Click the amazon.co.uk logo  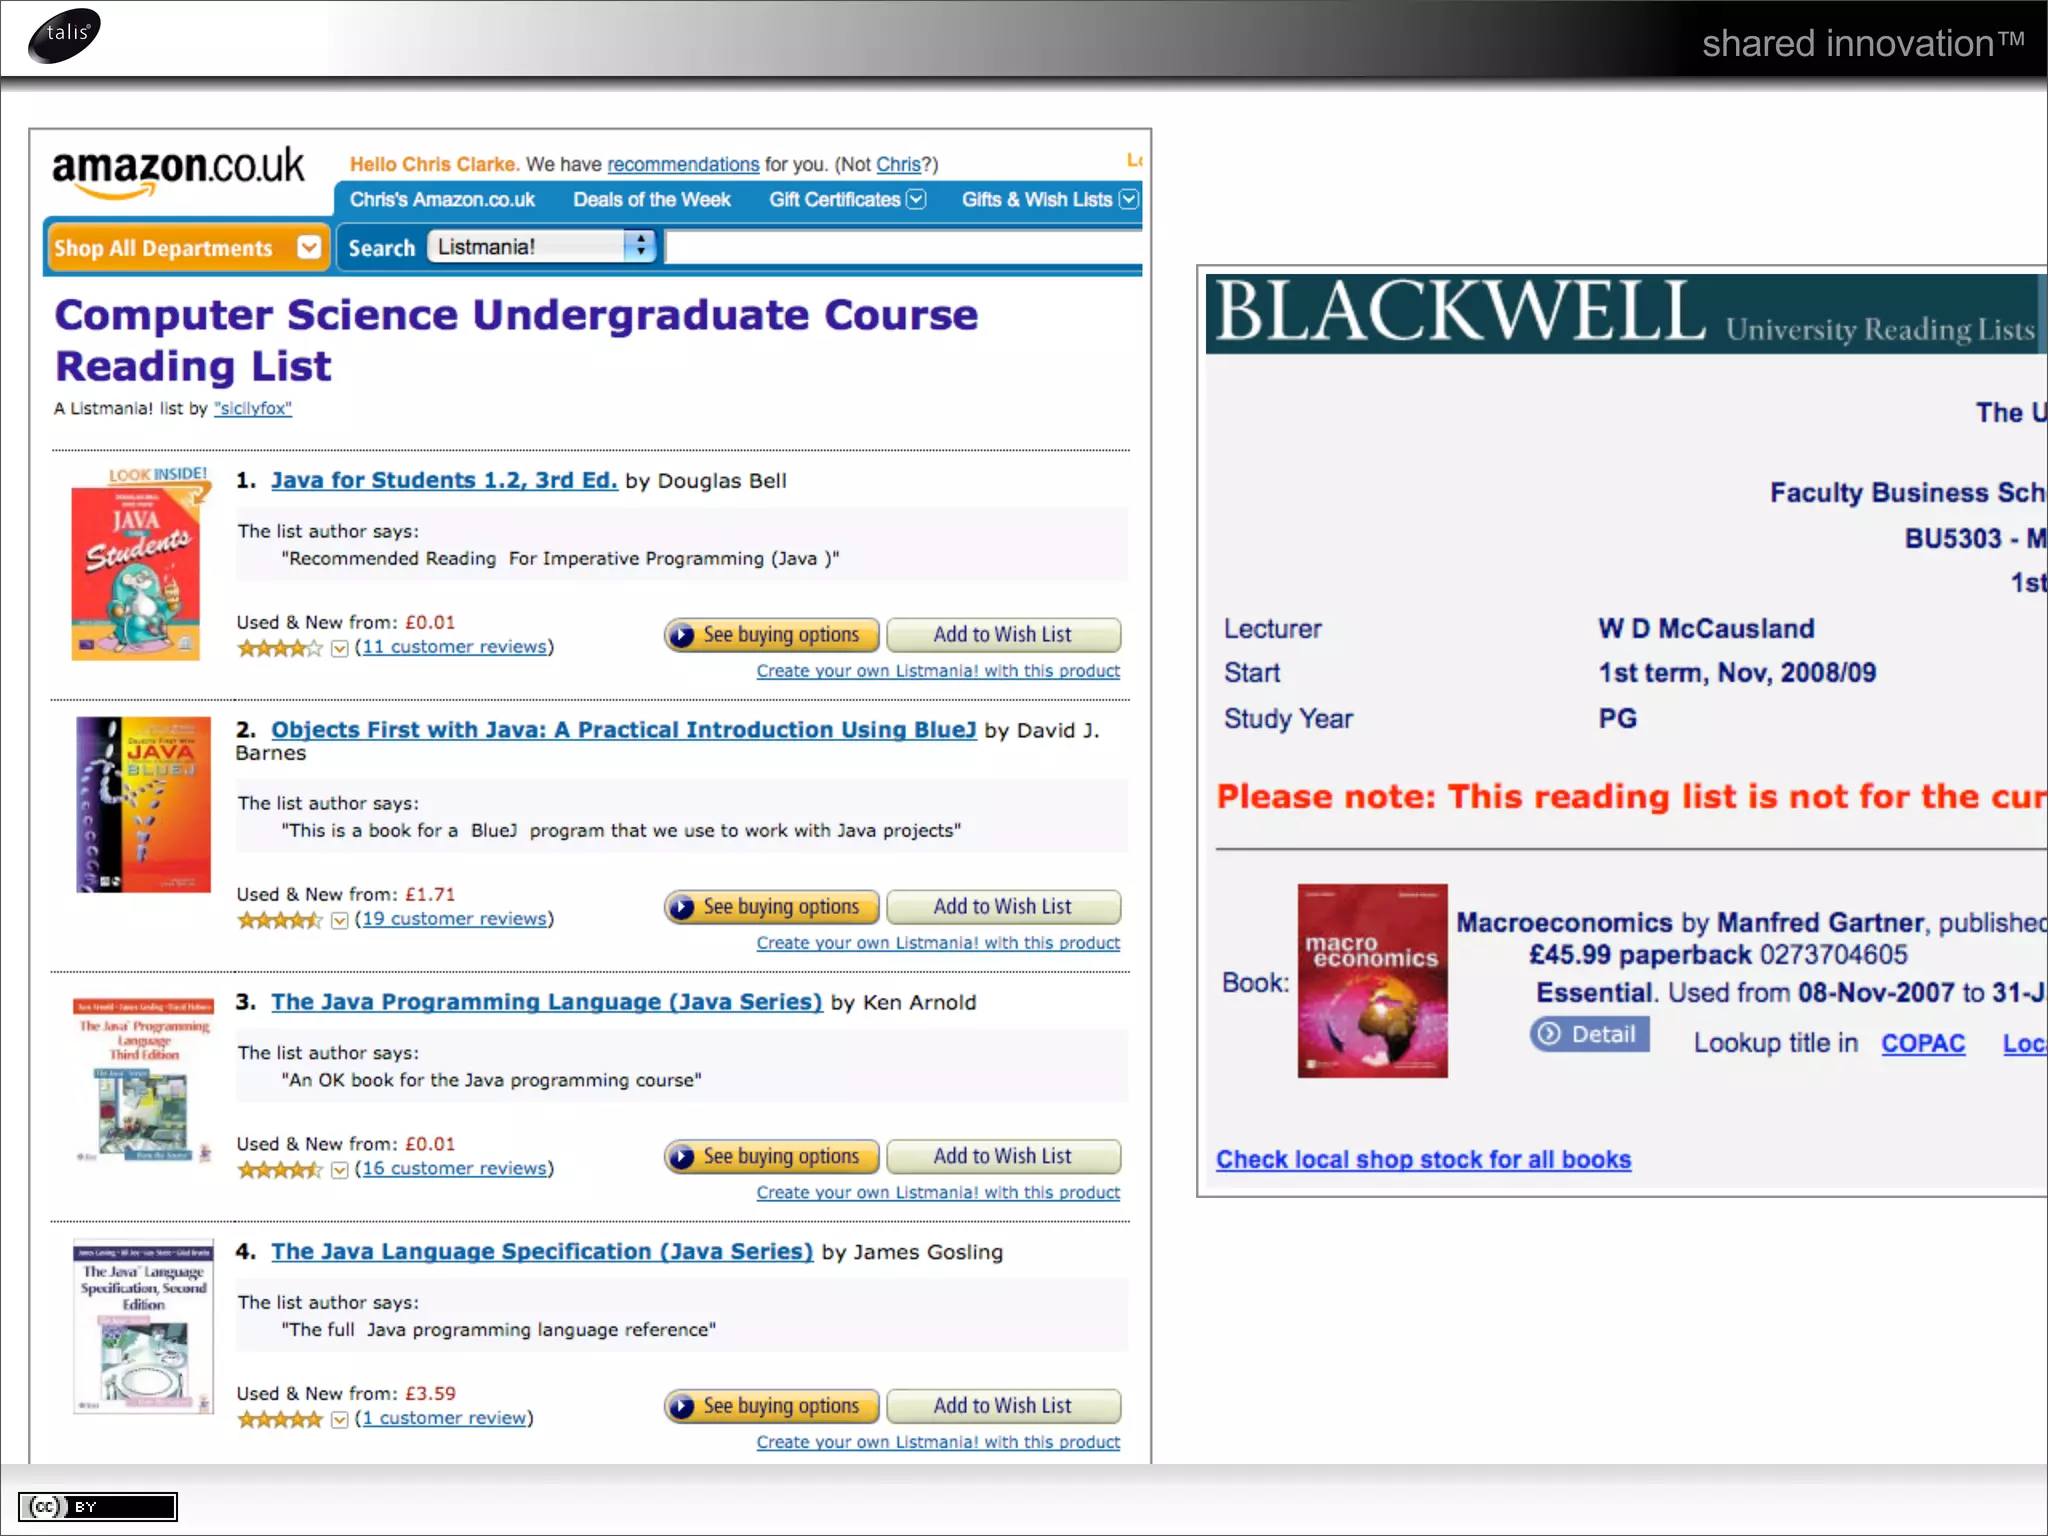[x=178, y=171]
